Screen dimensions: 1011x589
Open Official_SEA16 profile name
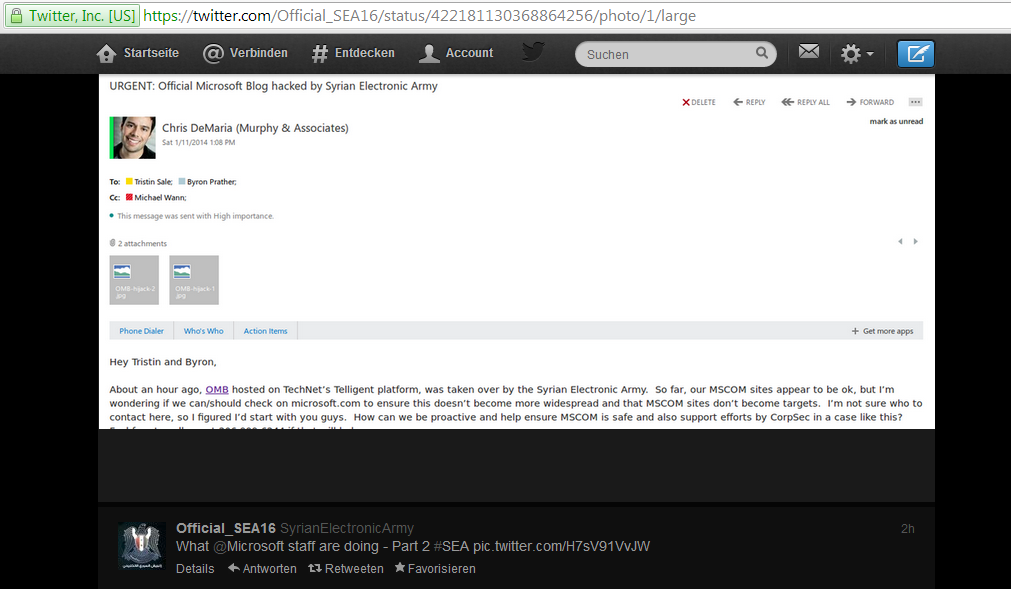tap(226, 528)
